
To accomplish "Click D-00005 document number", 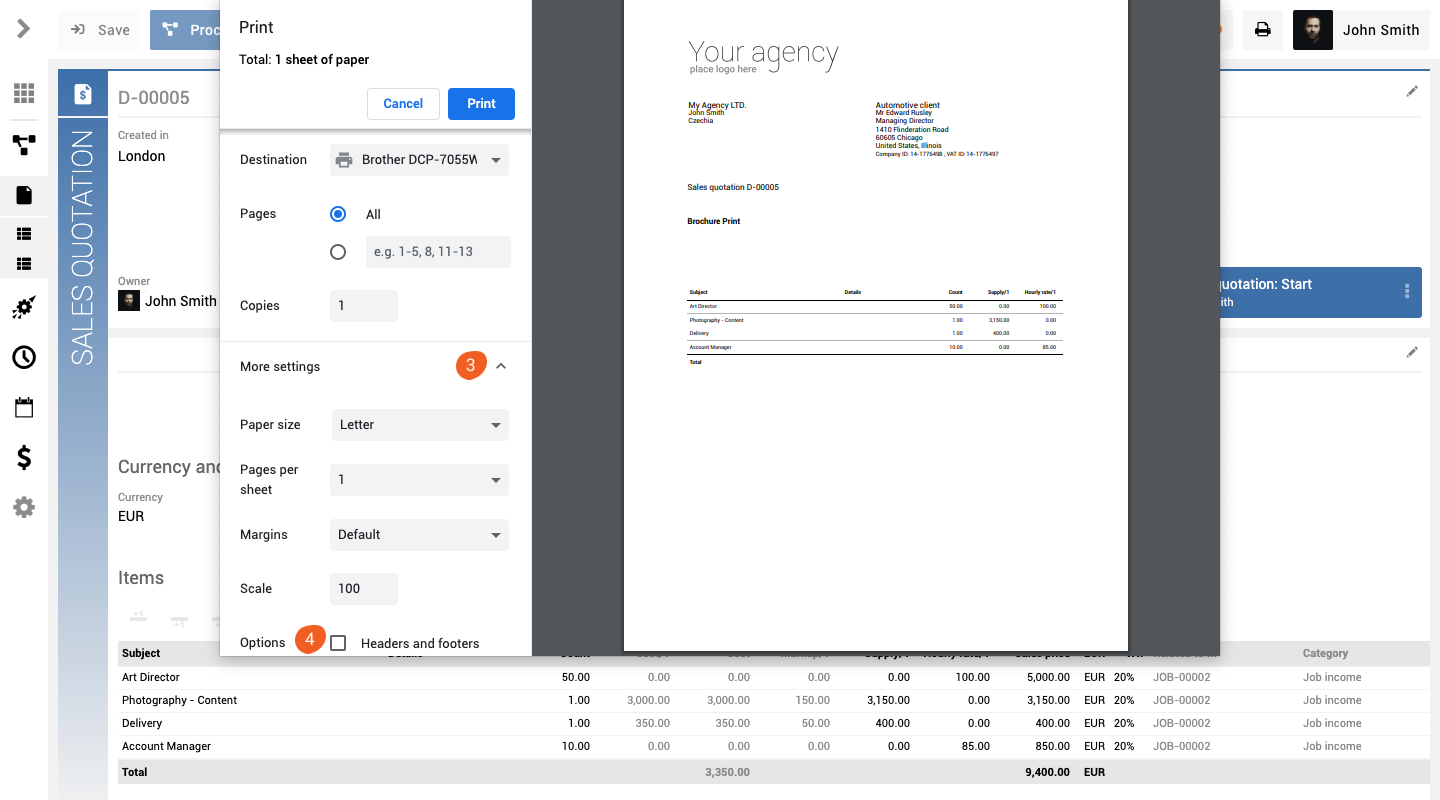I will pos(154,97).
